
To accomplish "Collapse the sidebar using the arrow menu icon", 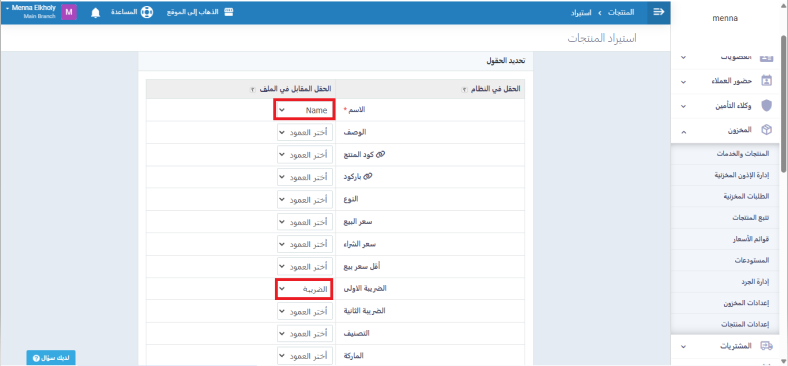I will click(658, 12).
